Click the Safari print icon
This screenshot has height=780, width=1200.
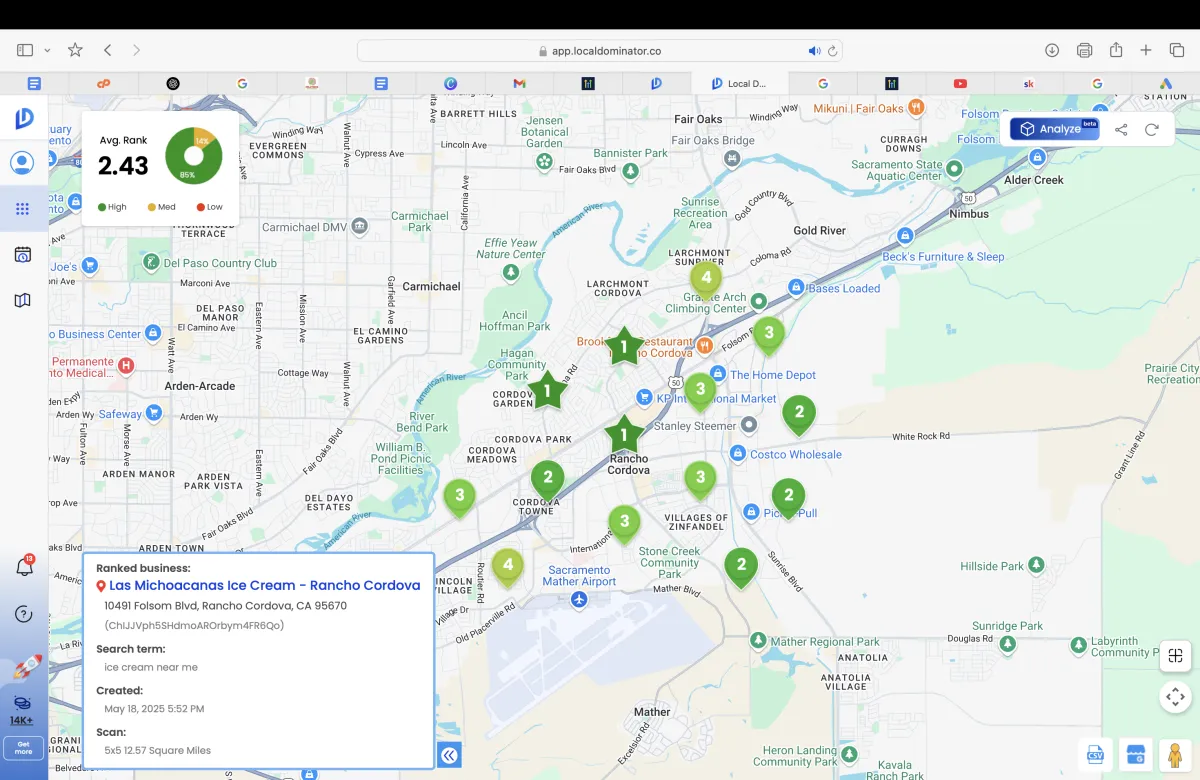click(1084, 50)
